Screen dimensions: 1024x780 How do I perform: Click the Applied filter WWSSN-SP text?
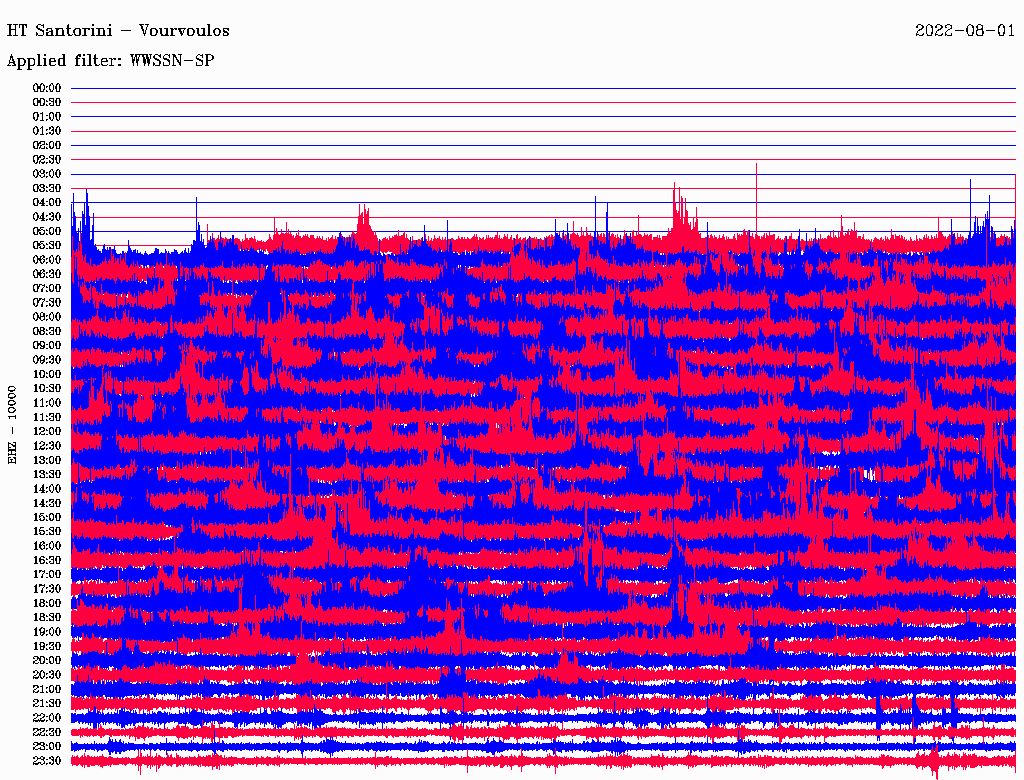click(110, 61)
